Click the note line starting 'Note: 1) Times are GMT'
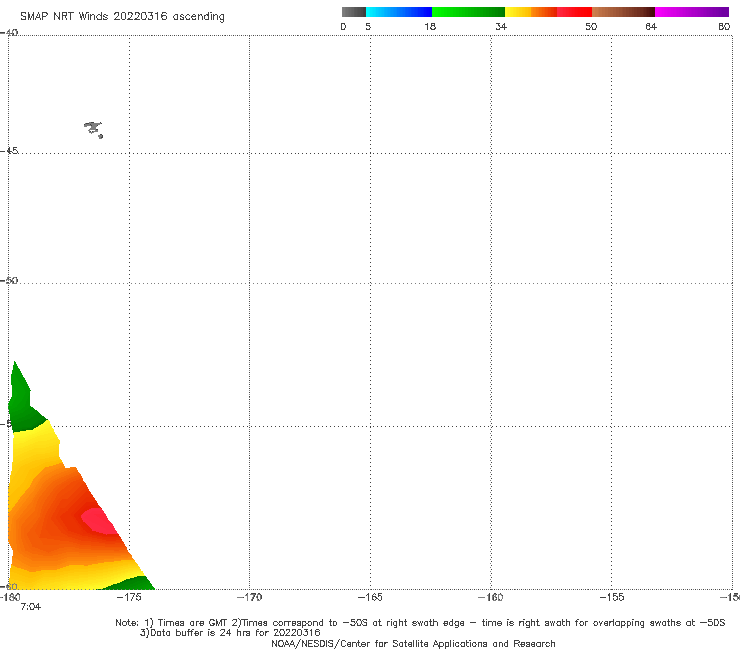Screen dimensions: 740x650 (420, 623)
